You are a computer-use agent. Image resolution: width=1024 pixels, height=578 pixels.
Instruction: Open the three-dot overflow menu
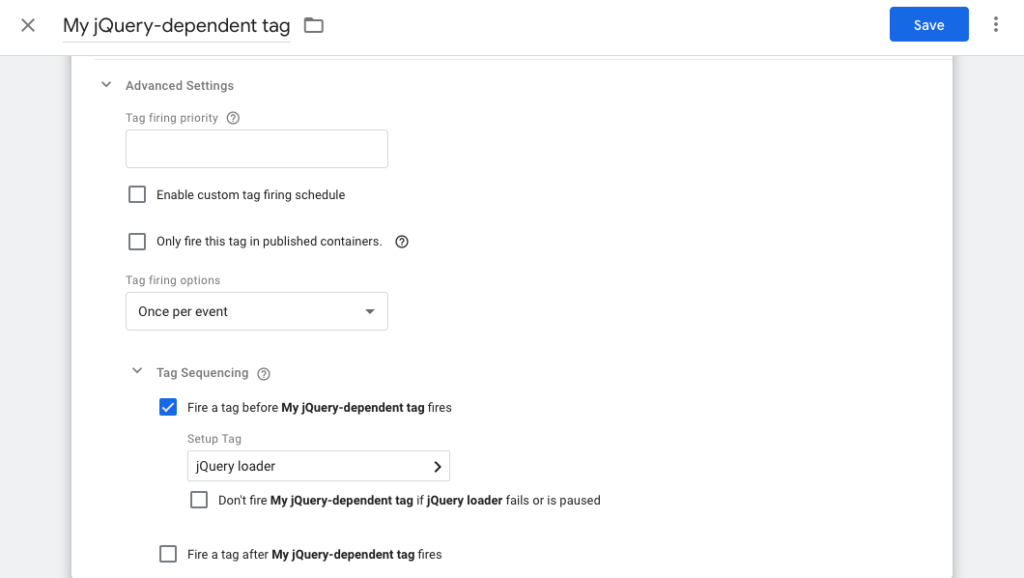point(996,24)
